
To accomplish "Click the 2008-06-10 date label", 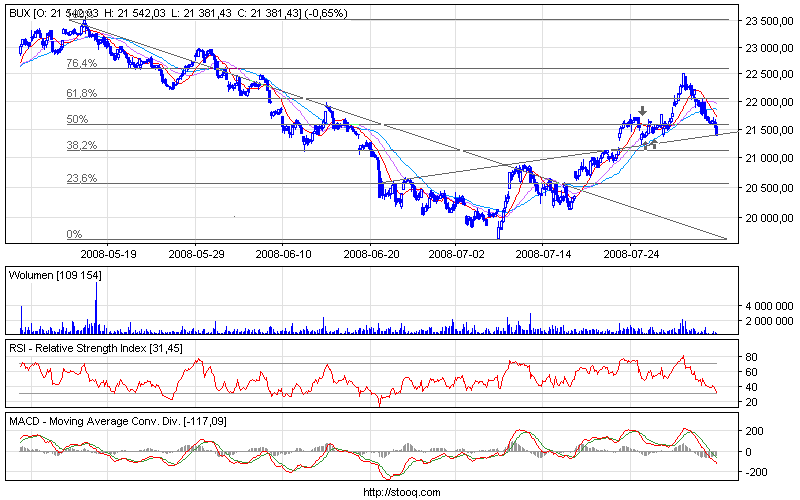I will coord(283,254).
